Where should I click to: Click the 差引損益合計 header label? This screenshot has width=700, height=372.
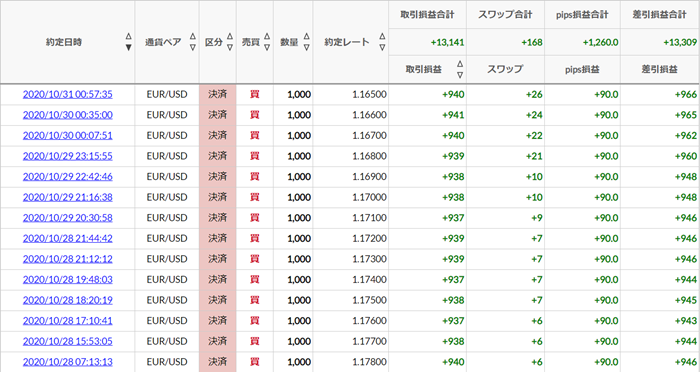tap(659, 14)
